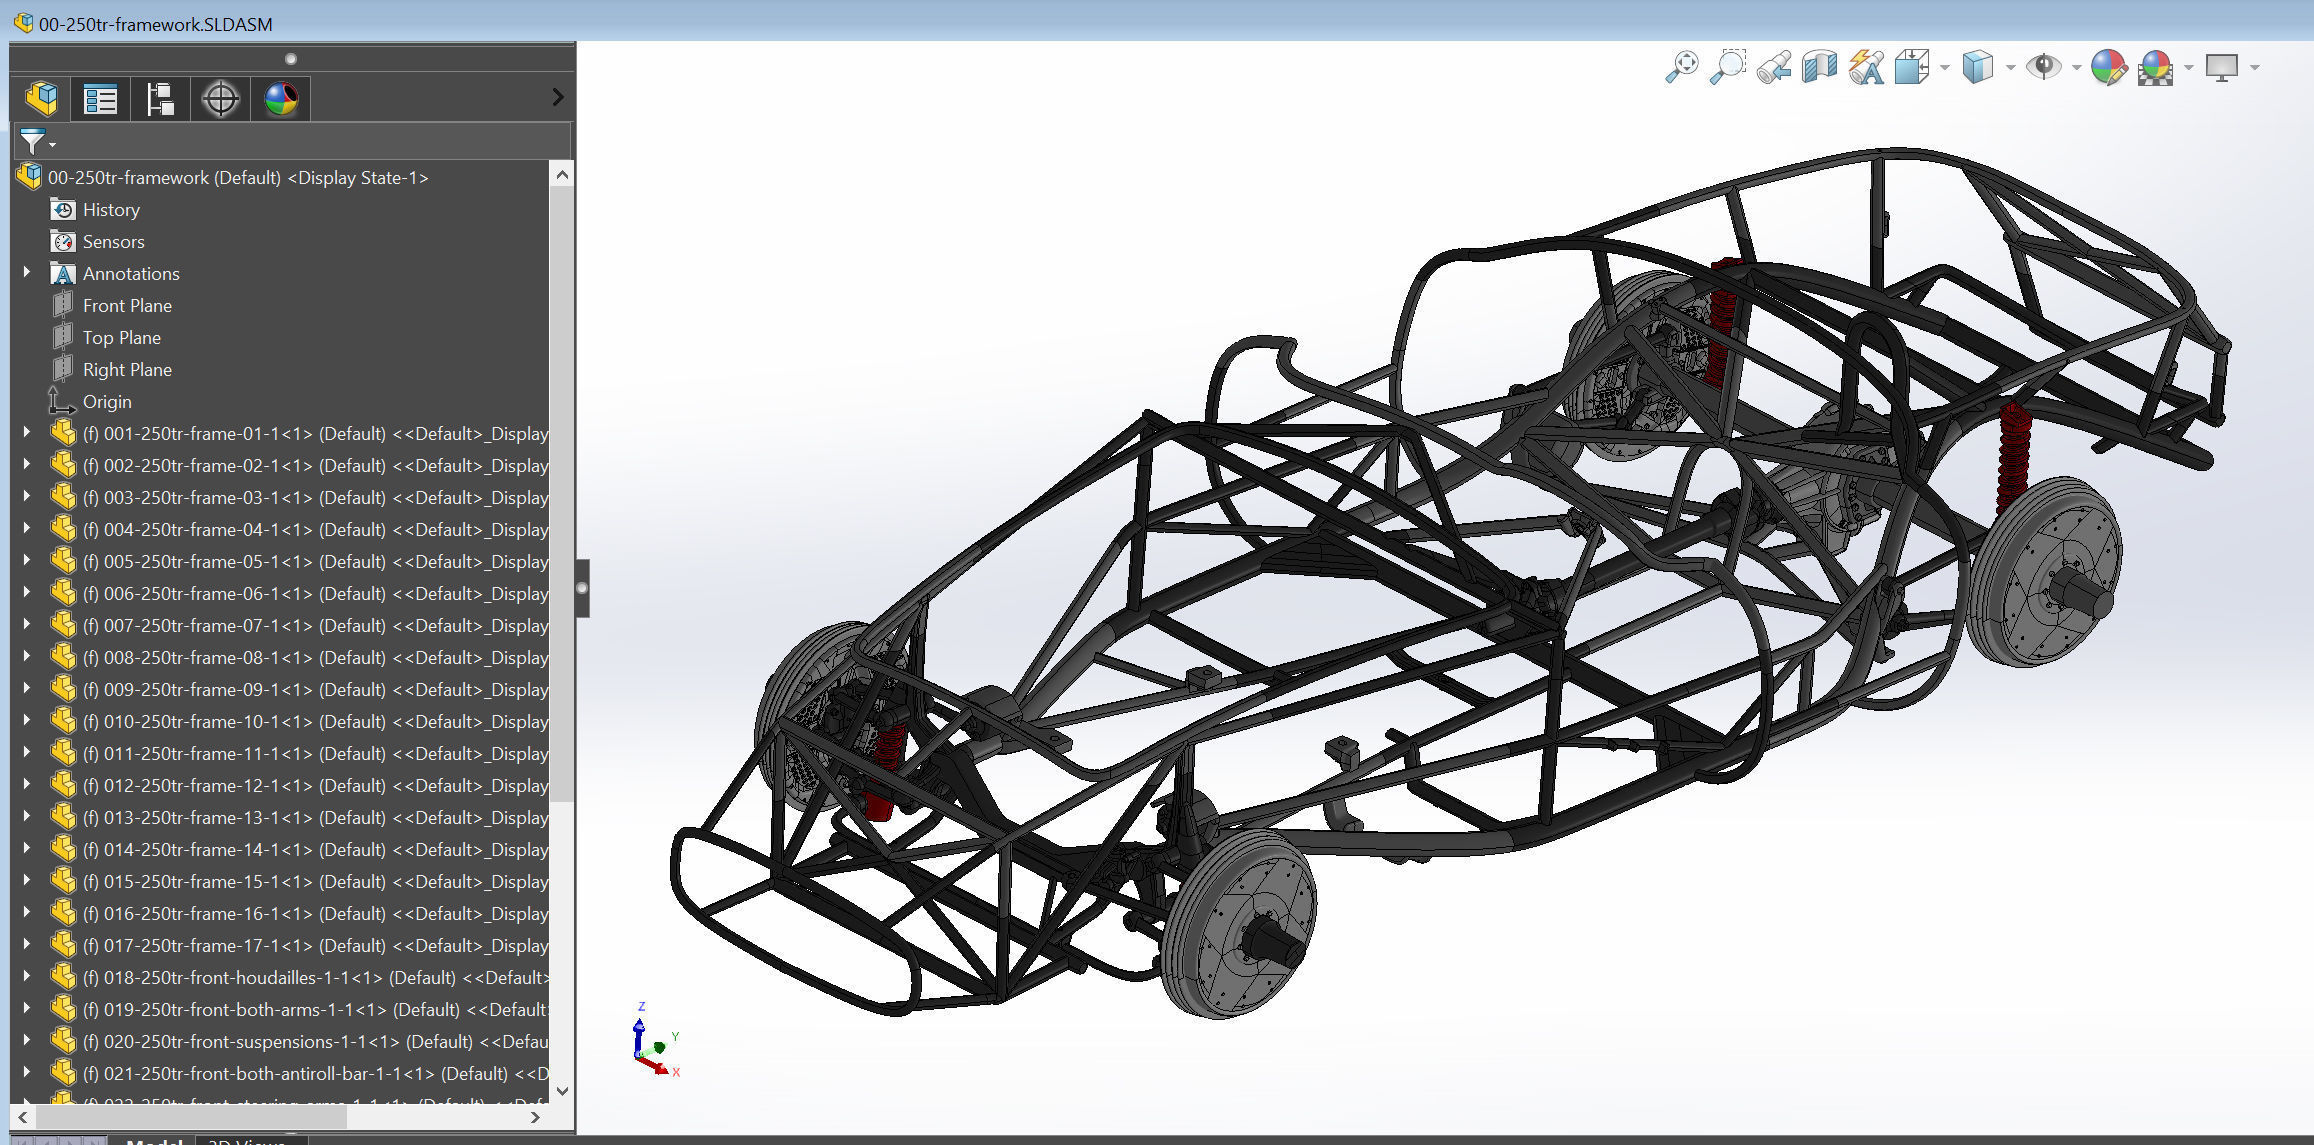Select the 007-250tr-frame-07 component
2314x1145 pixels.
pyautogui.click(x=315, y=626)
